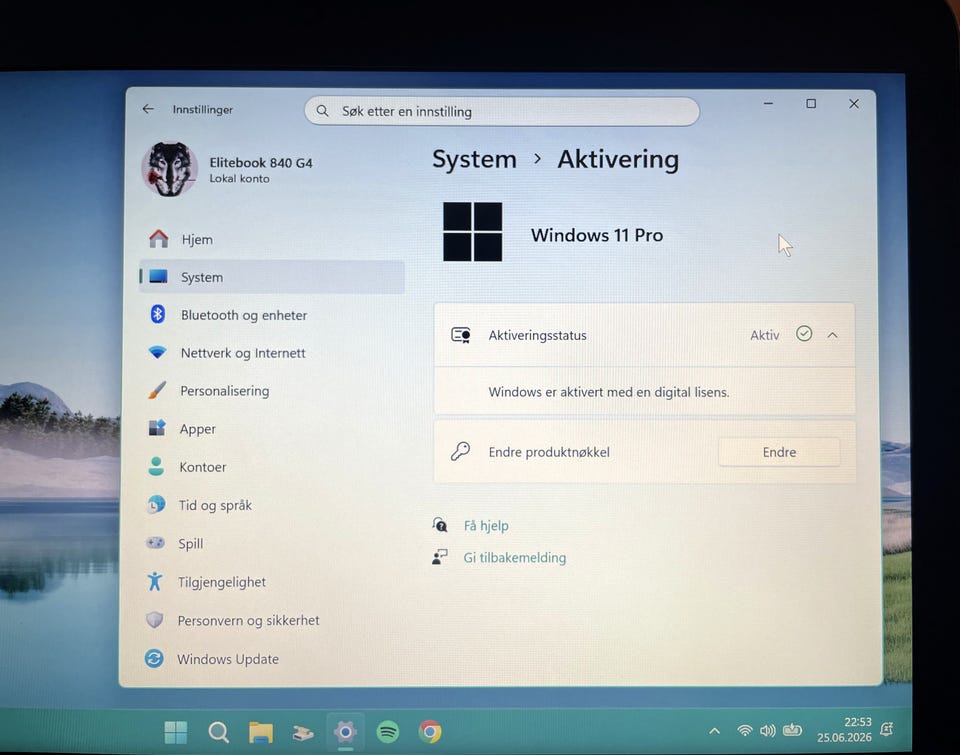
Task: Click the Hjem house icon
Action: (x=159, y=239)
